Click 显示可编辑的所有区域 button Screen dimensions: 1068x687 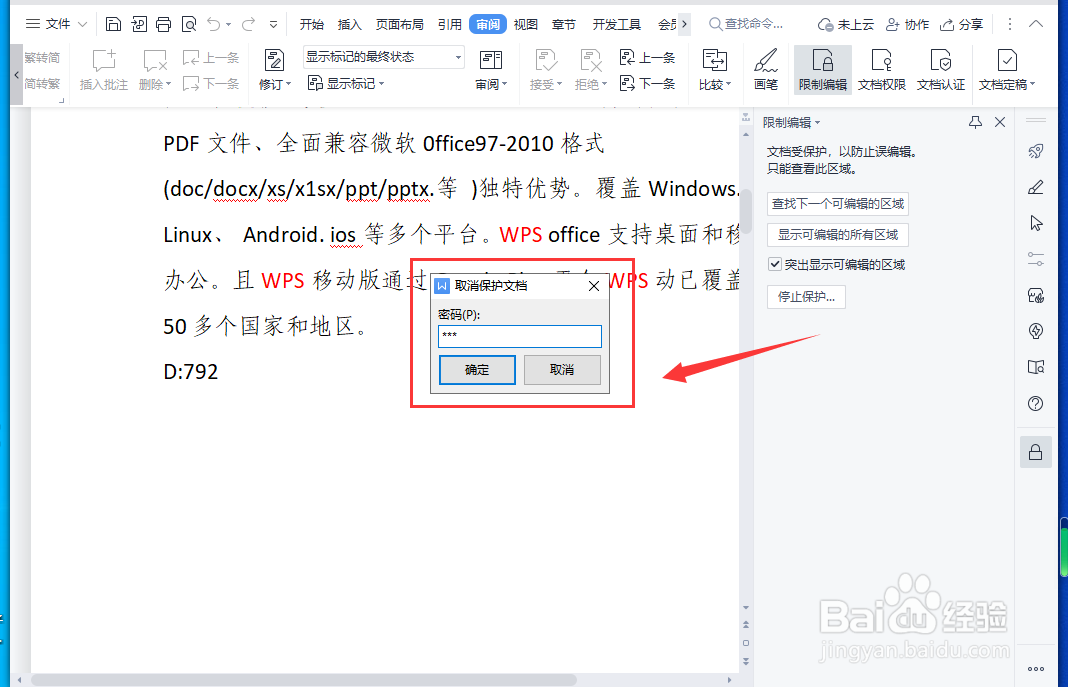(838, 235)
